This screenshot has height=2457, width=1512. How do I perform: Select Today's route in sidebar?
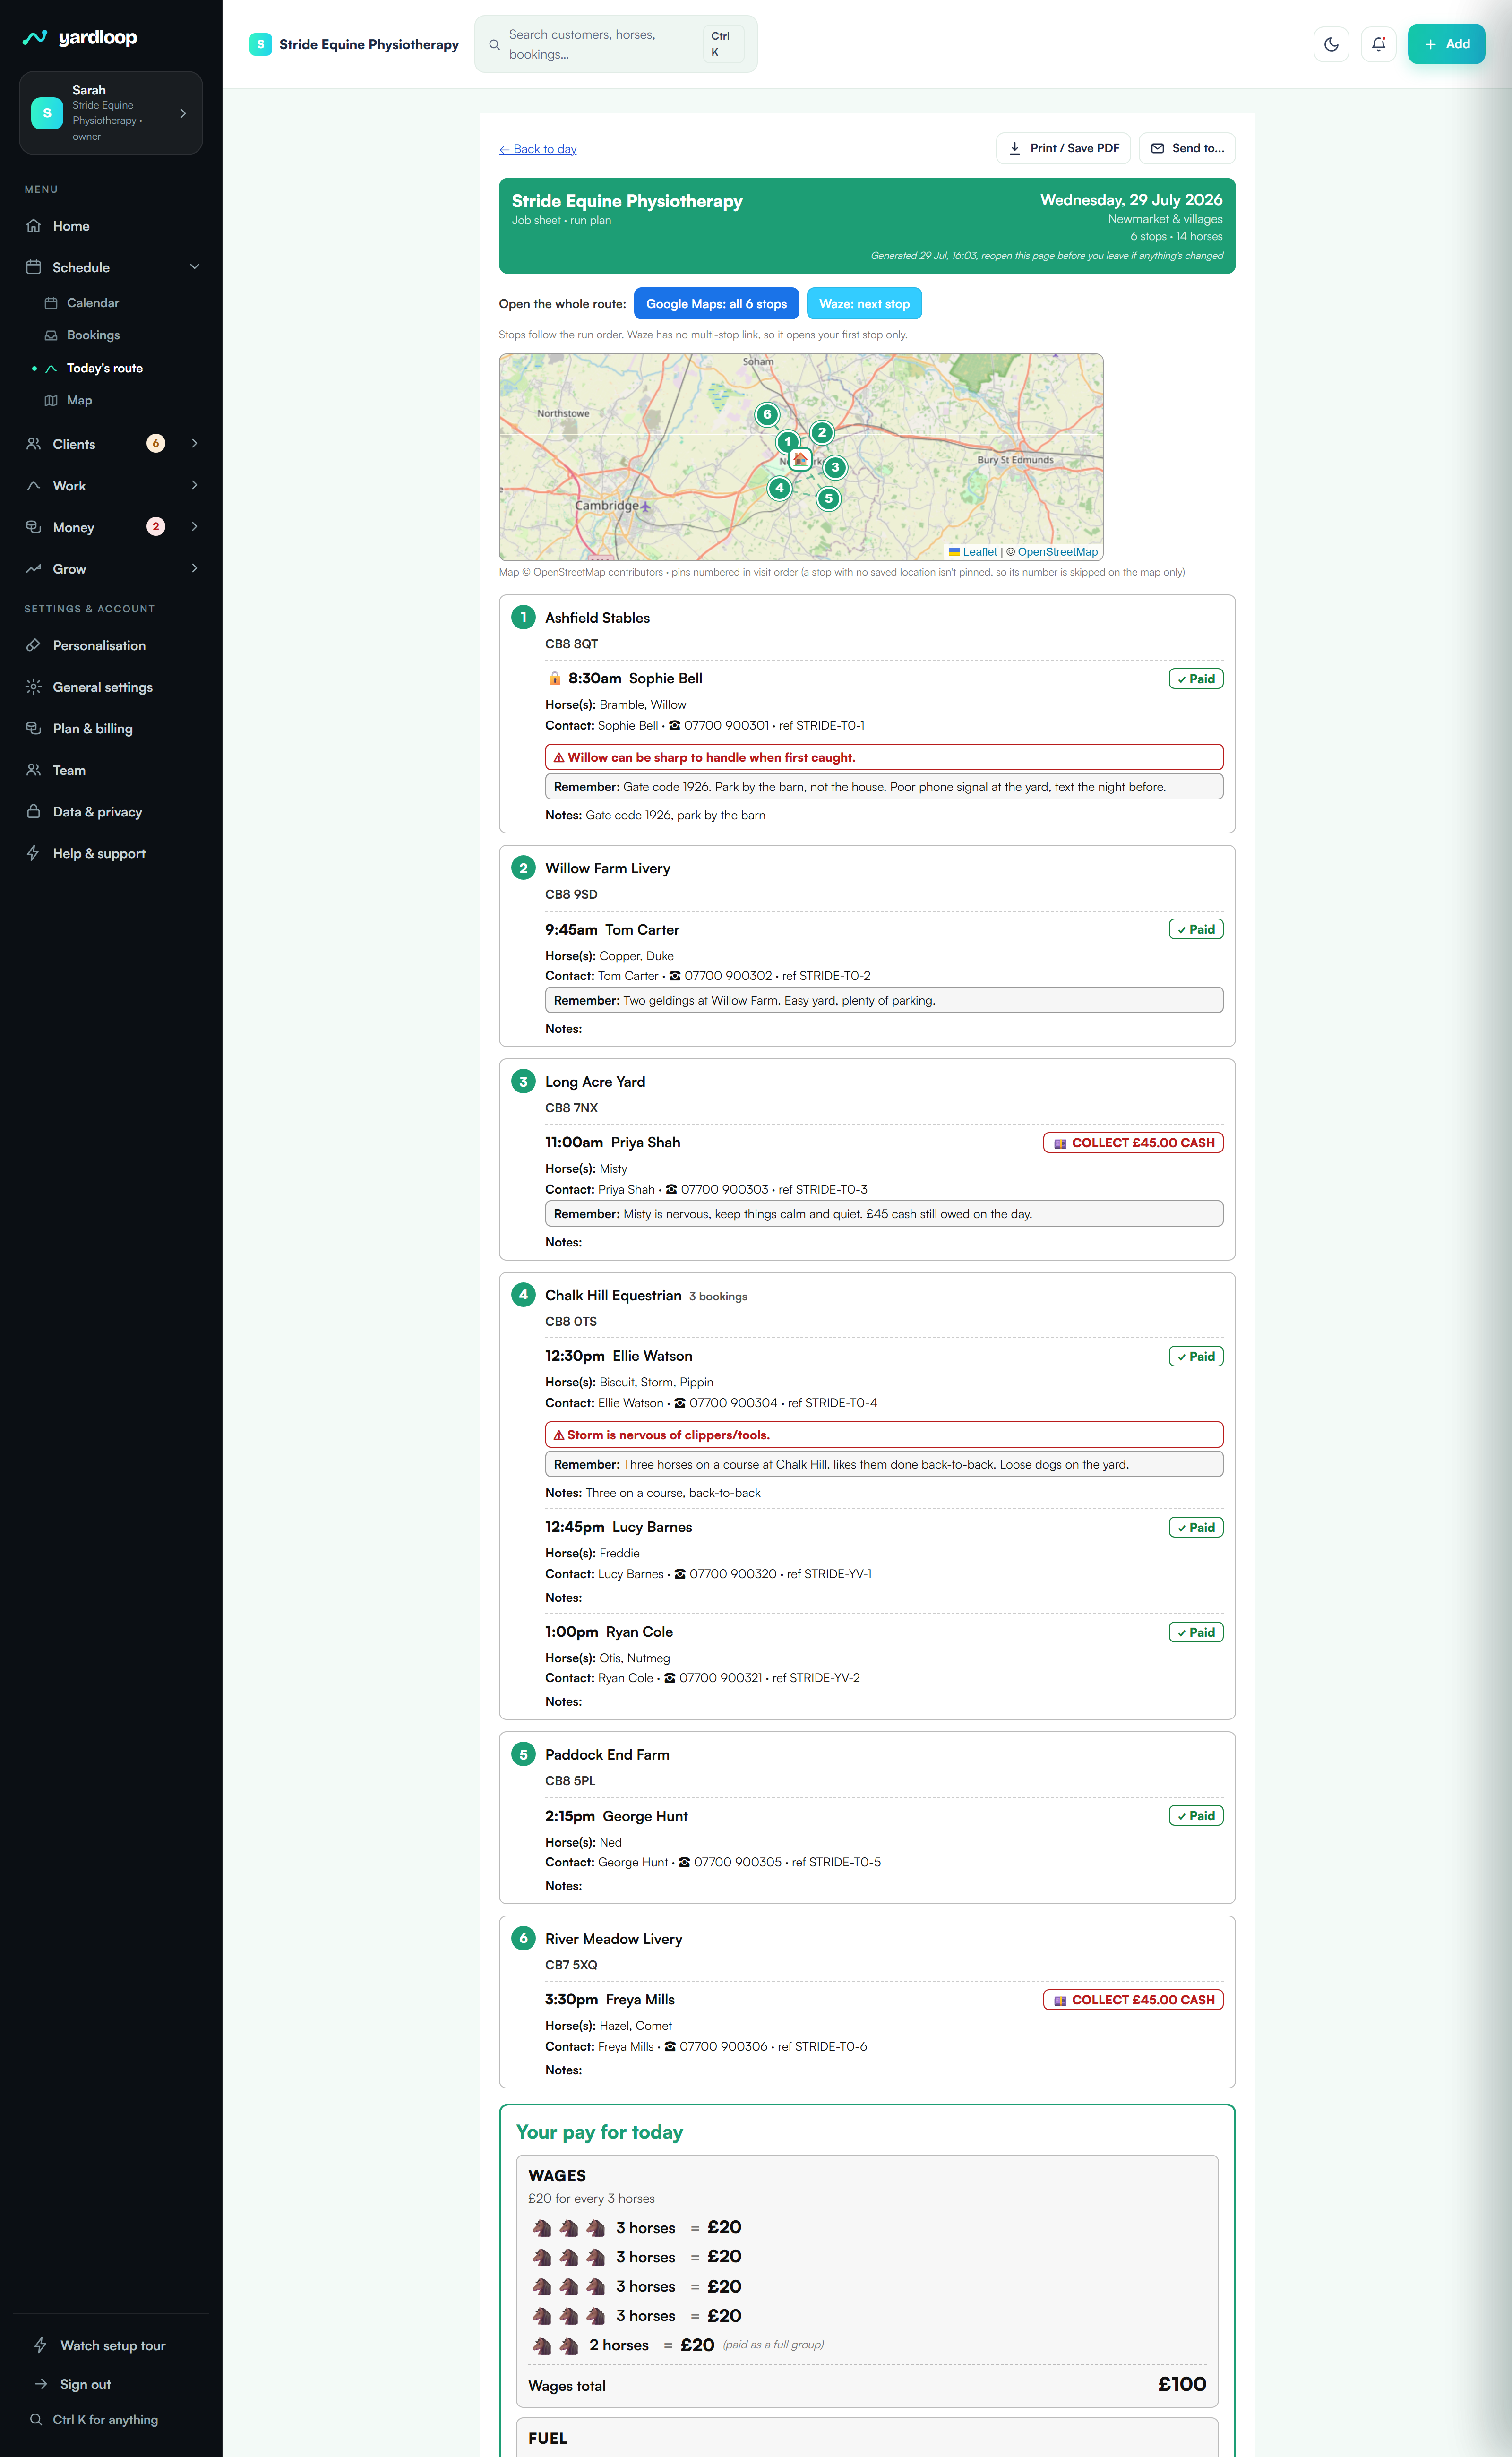[x=104, y=368]
